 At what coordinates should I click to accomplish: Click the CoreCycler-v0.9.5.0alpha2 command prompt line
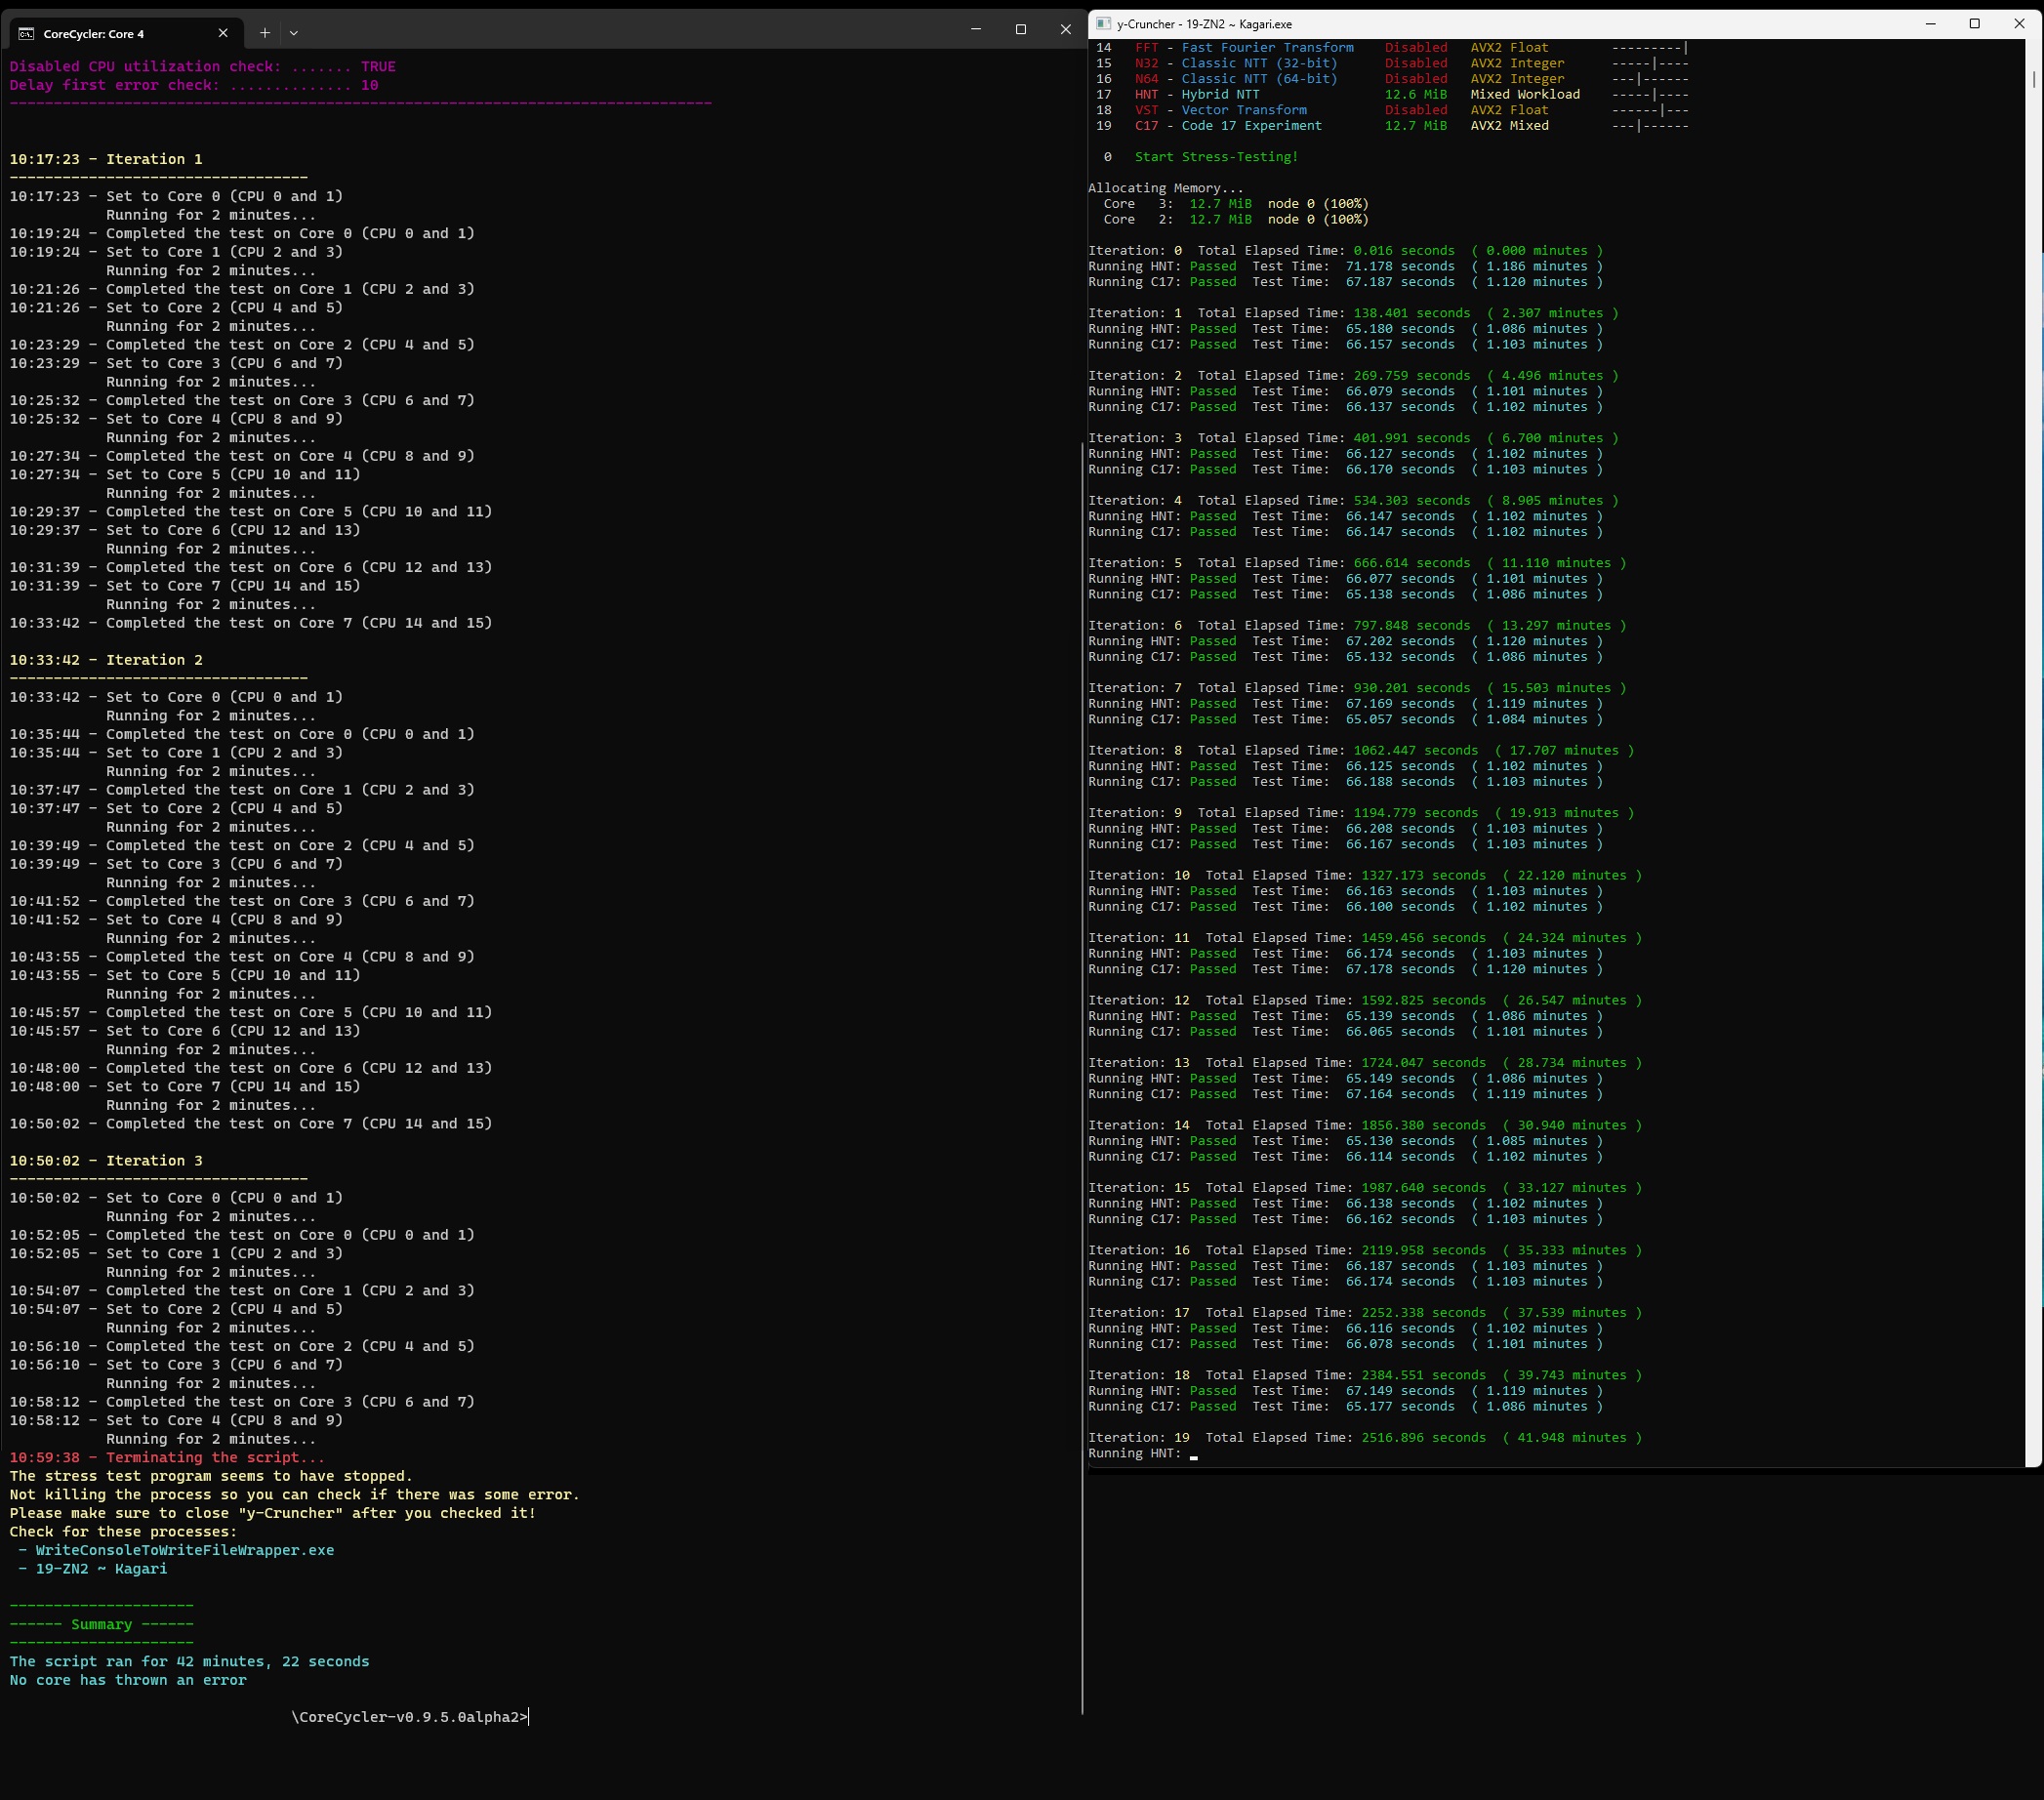coord(410,1717)
